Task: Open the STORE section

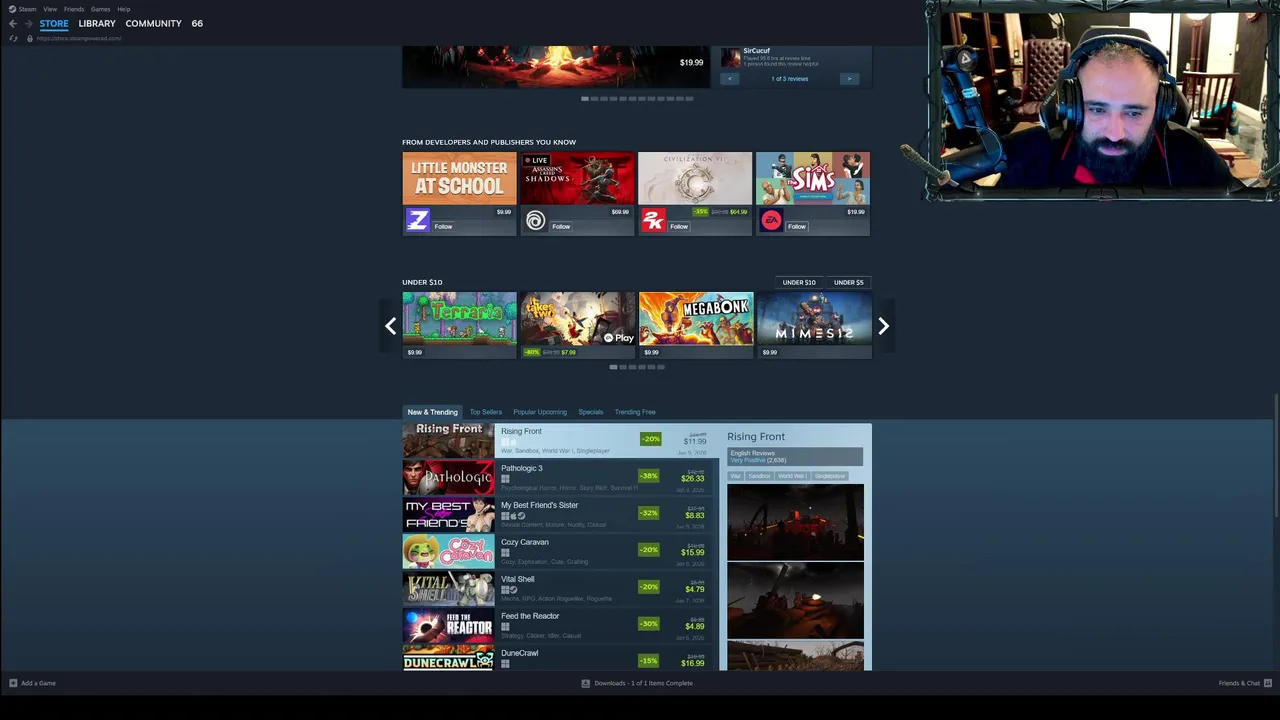Action: click(x=54, y=23)
